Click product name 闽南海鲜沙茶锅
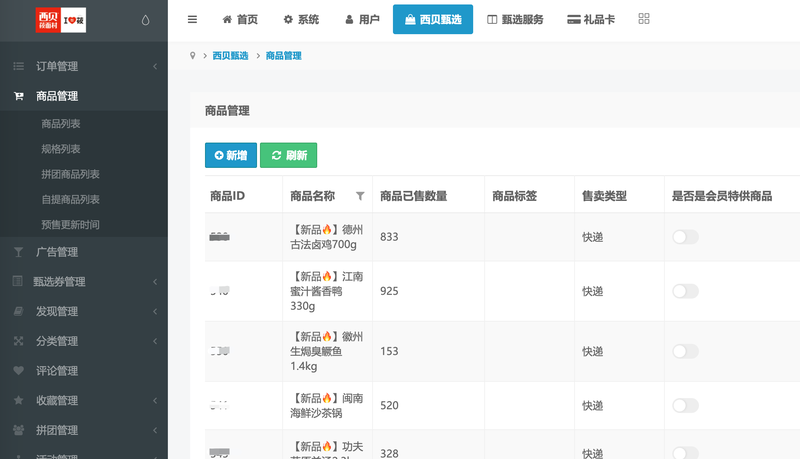The width and height of the screenshot is (800, 459). pos(327,405)
